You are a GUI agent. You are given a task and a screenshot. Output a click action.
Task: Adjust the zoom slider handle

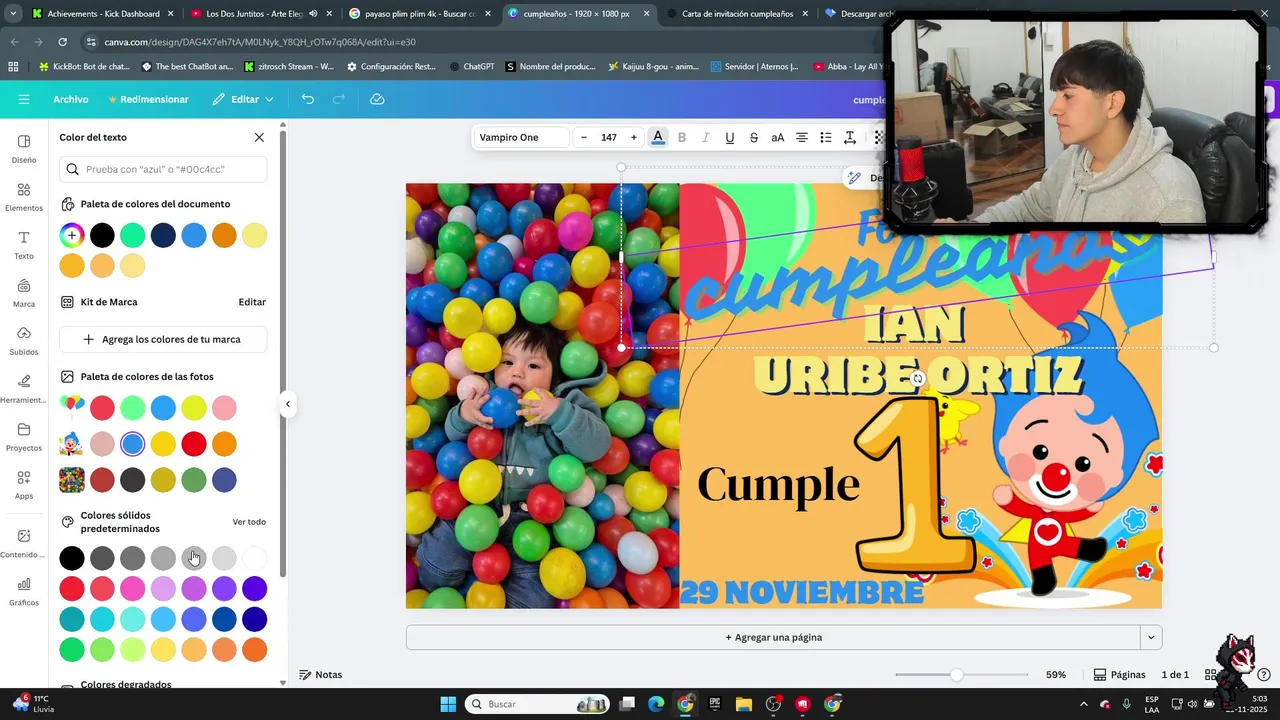[956, 675]
